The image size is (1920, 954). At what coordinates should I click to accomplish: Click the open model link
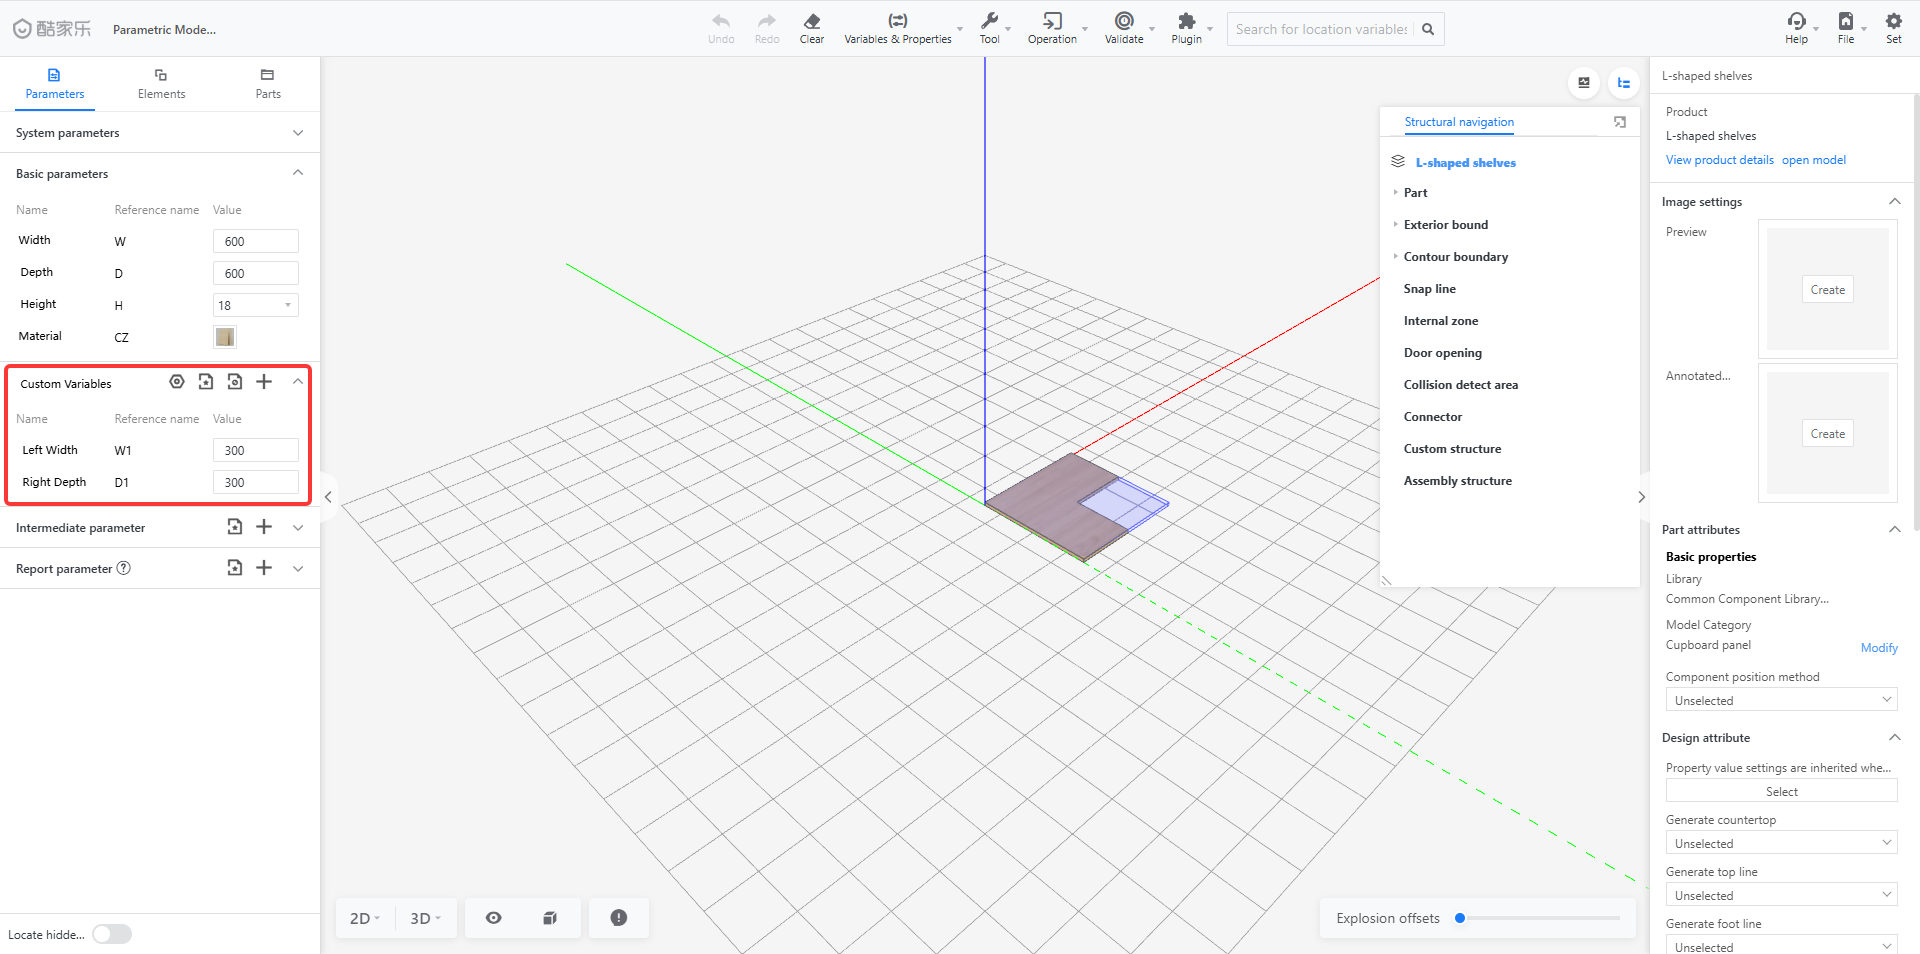1813,160
